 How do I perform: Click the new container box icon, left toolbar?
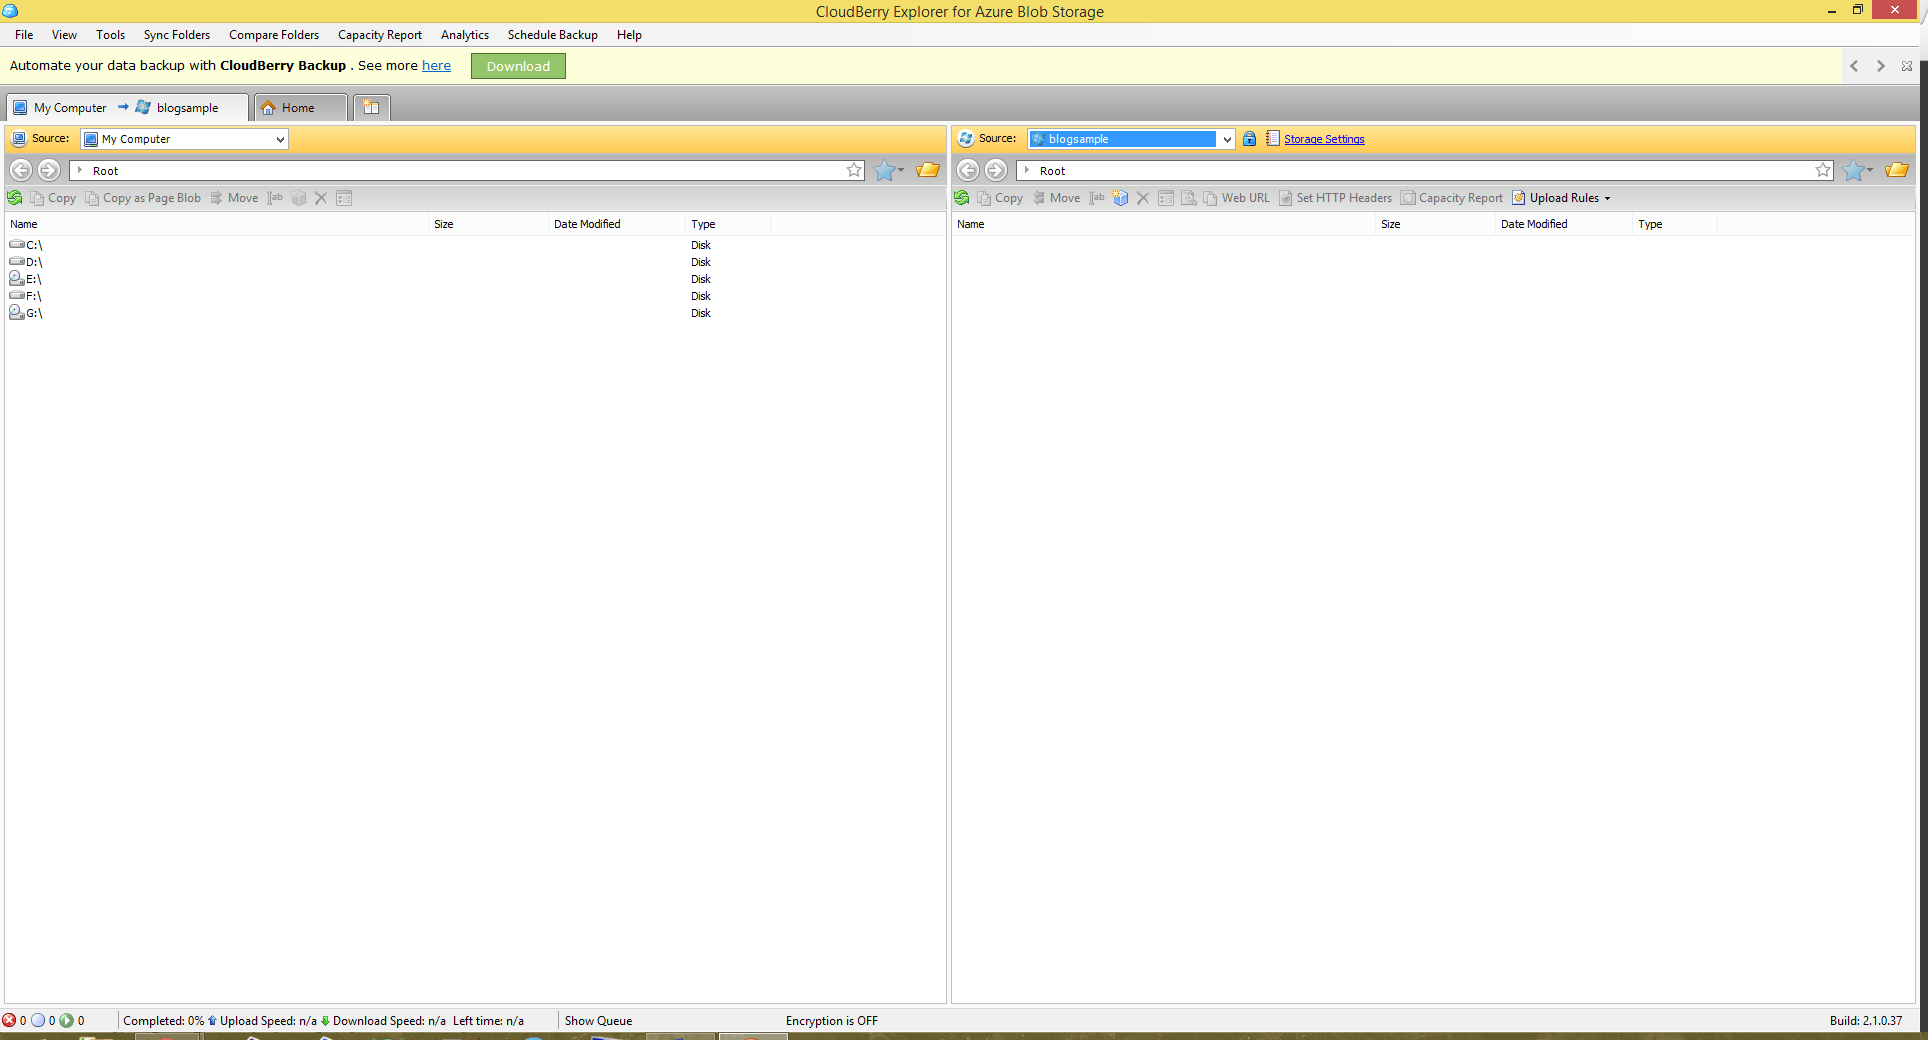point(298,198)
